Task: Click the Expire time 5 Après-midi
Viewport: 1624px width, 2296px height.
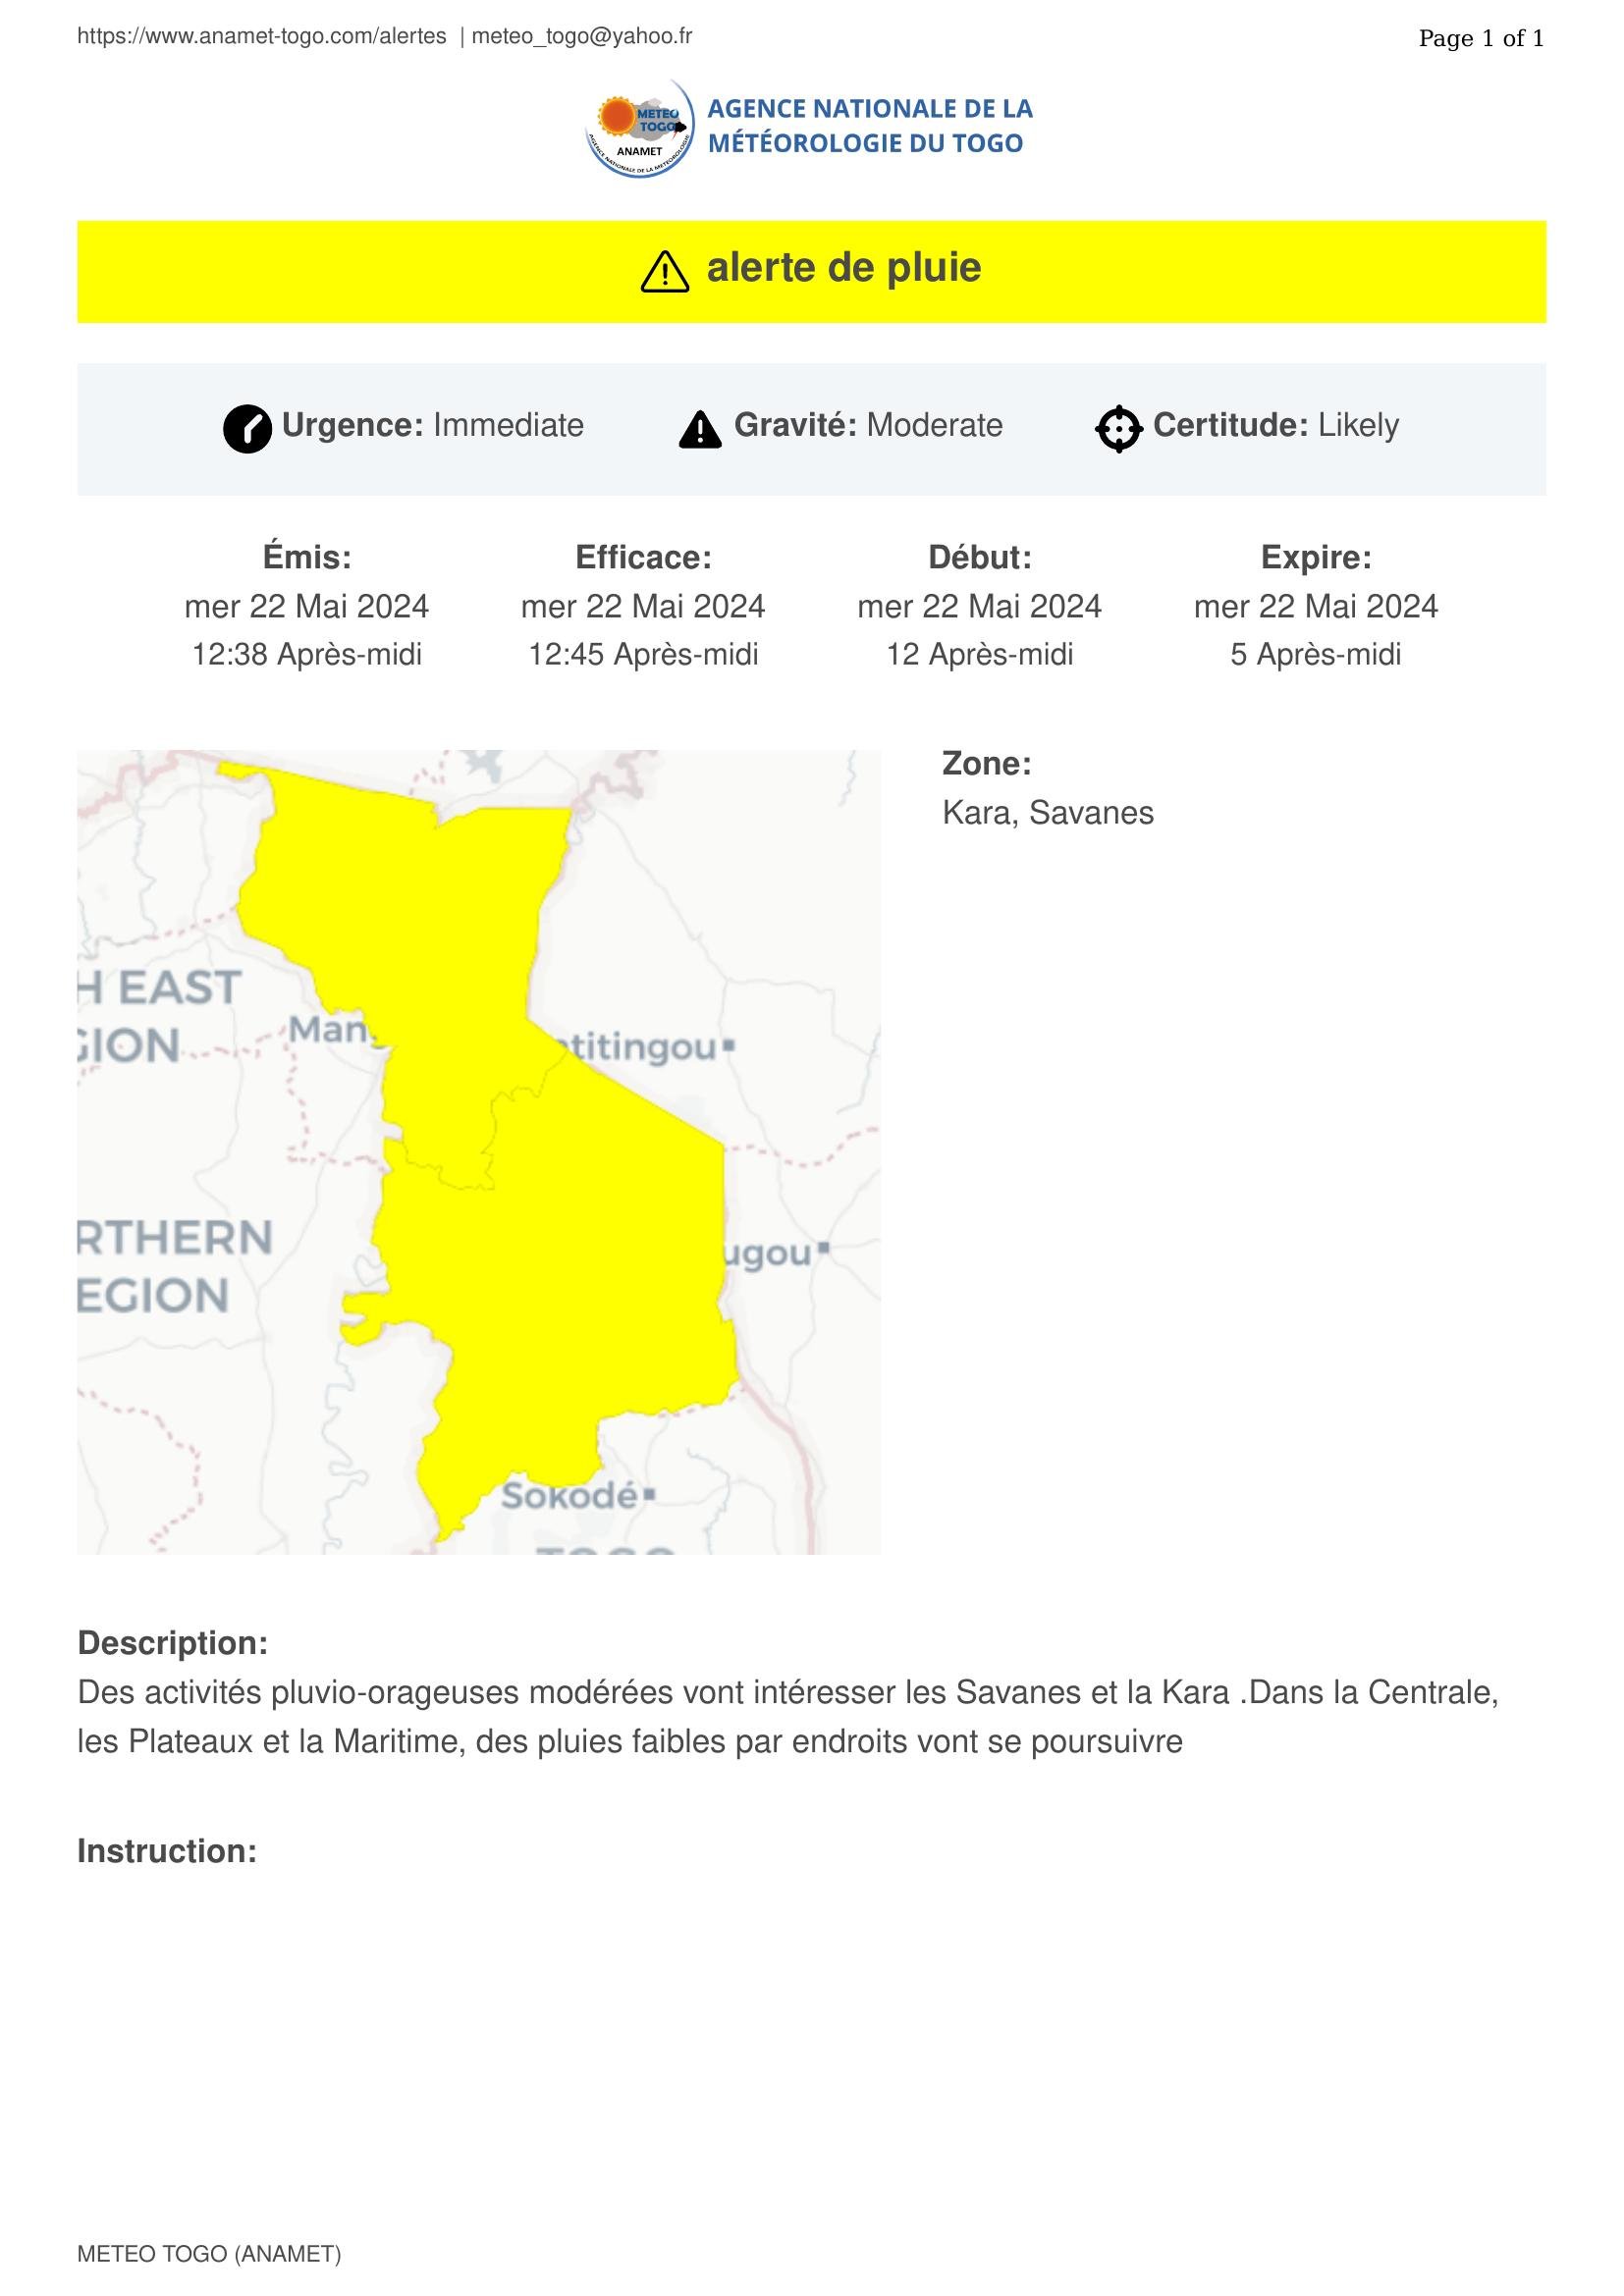Action: pos(1315,654)
